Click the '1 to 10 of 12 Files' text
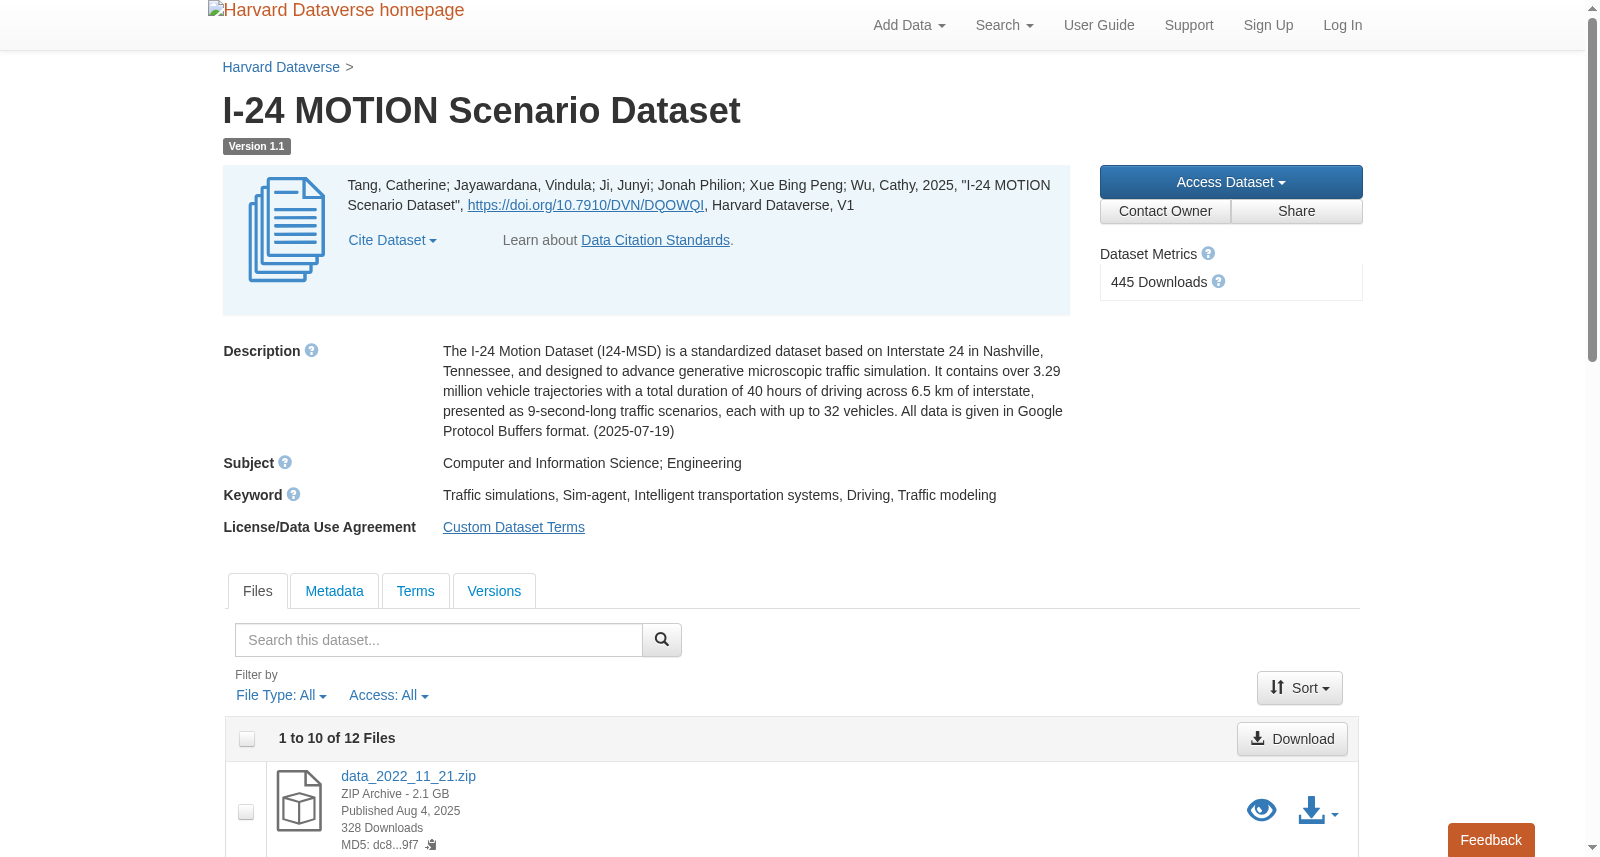 [337, 738]
